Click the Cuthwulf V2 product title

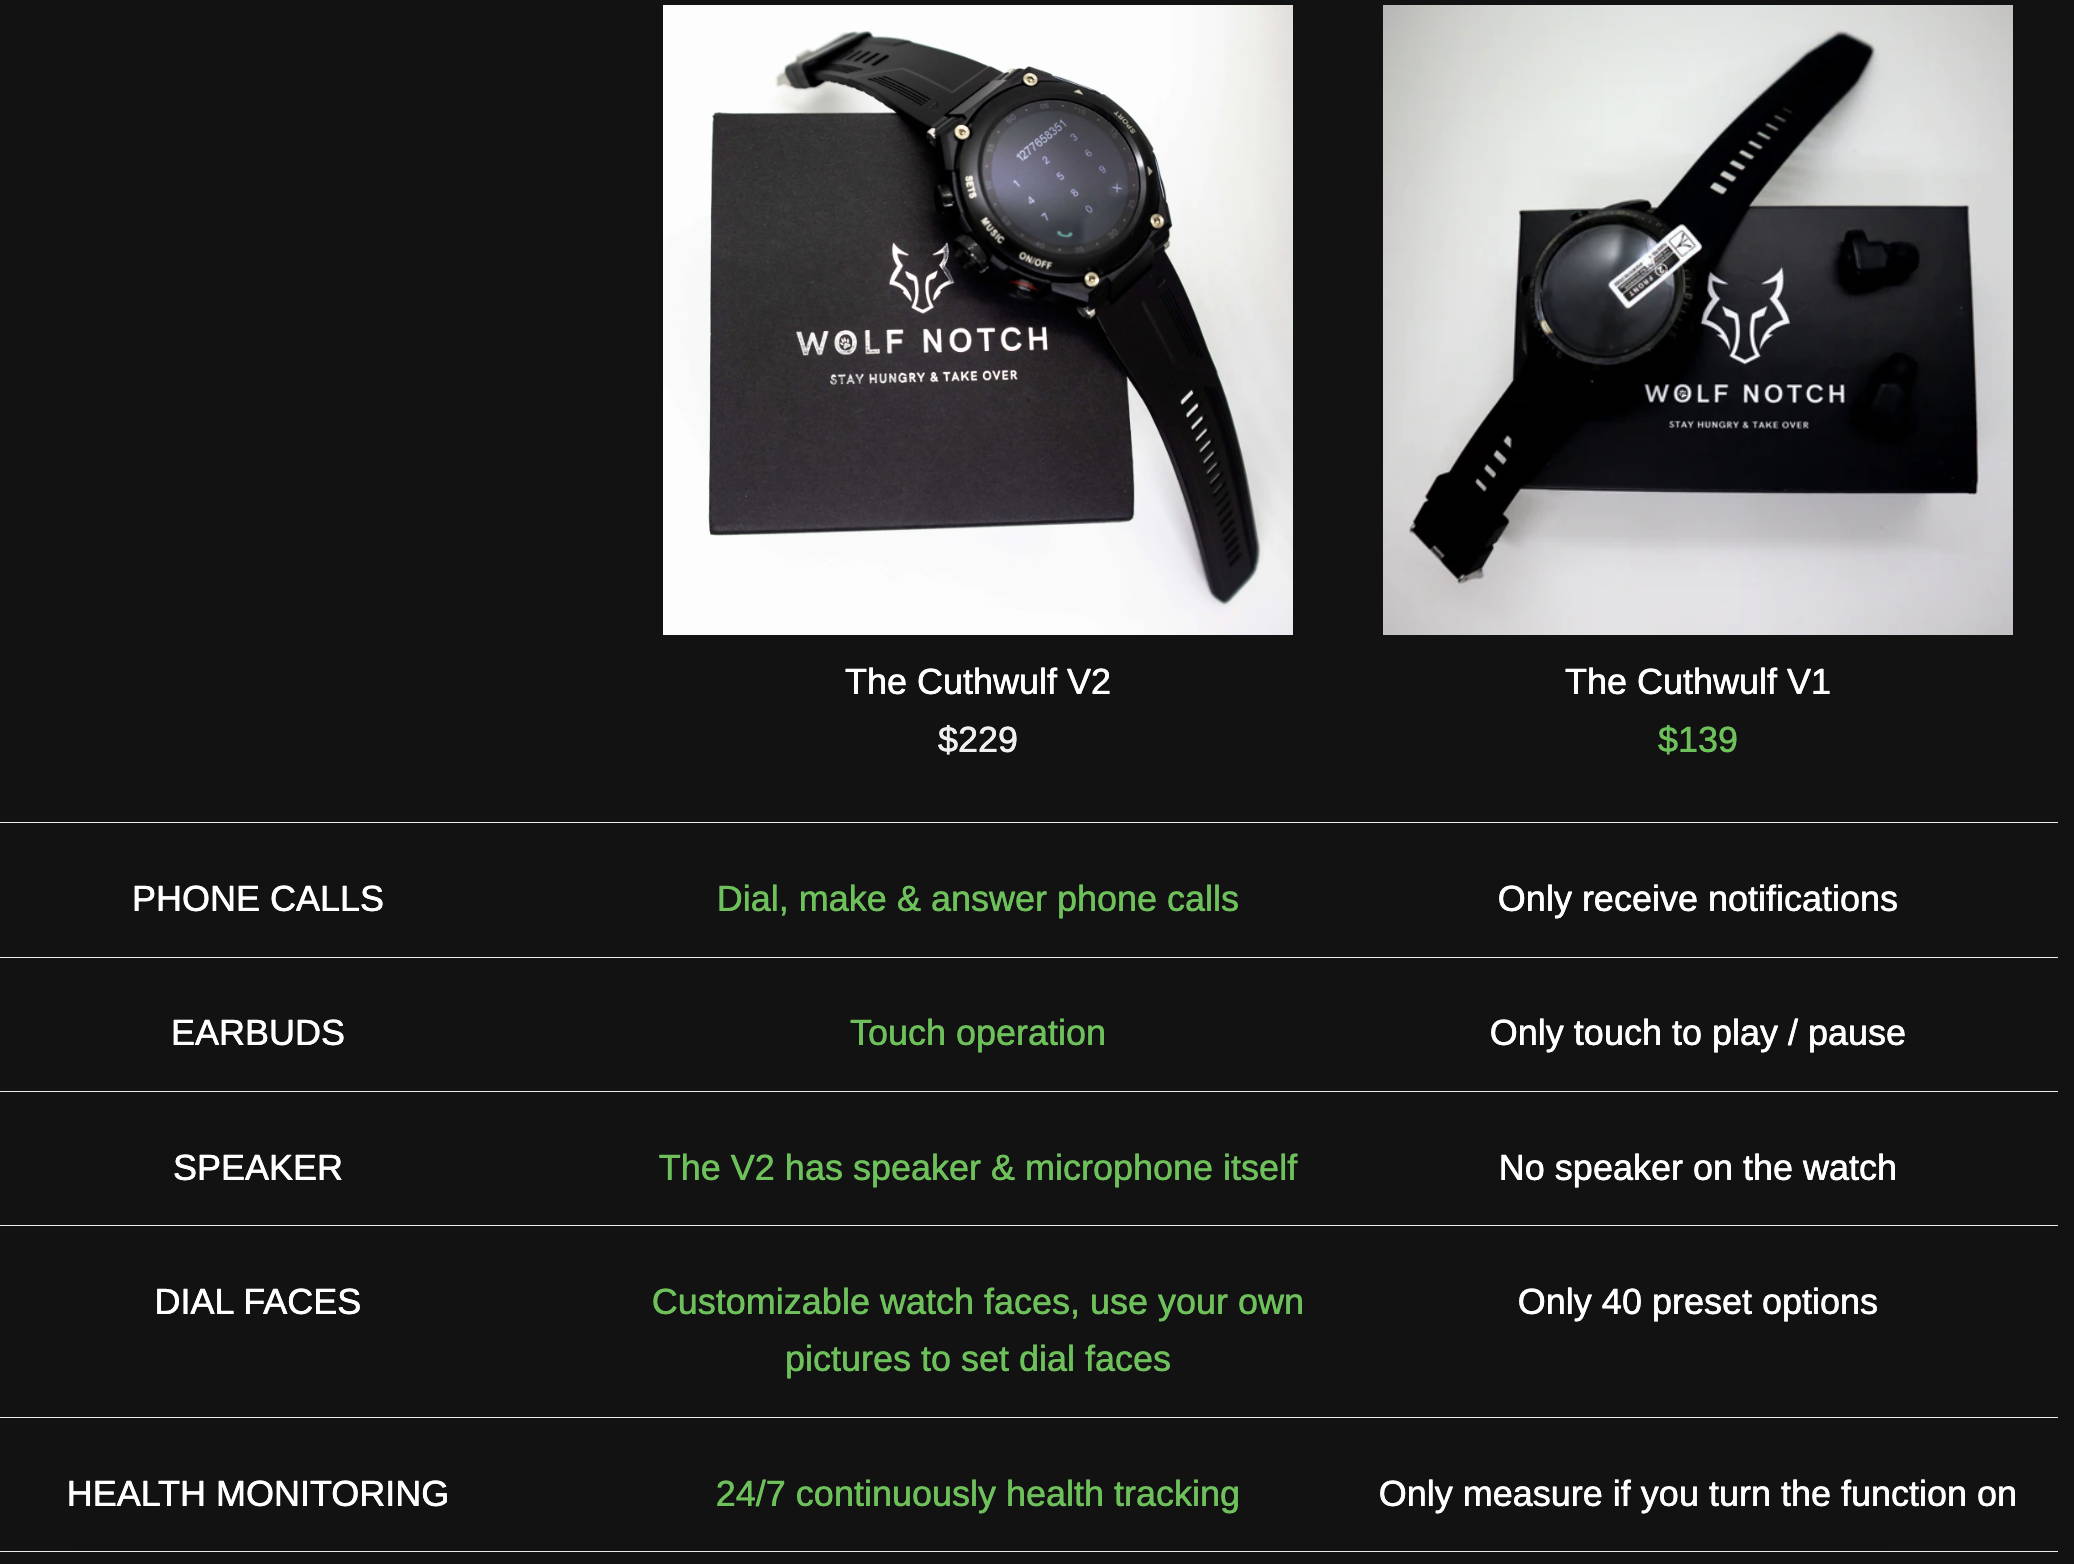pos(977,682)
